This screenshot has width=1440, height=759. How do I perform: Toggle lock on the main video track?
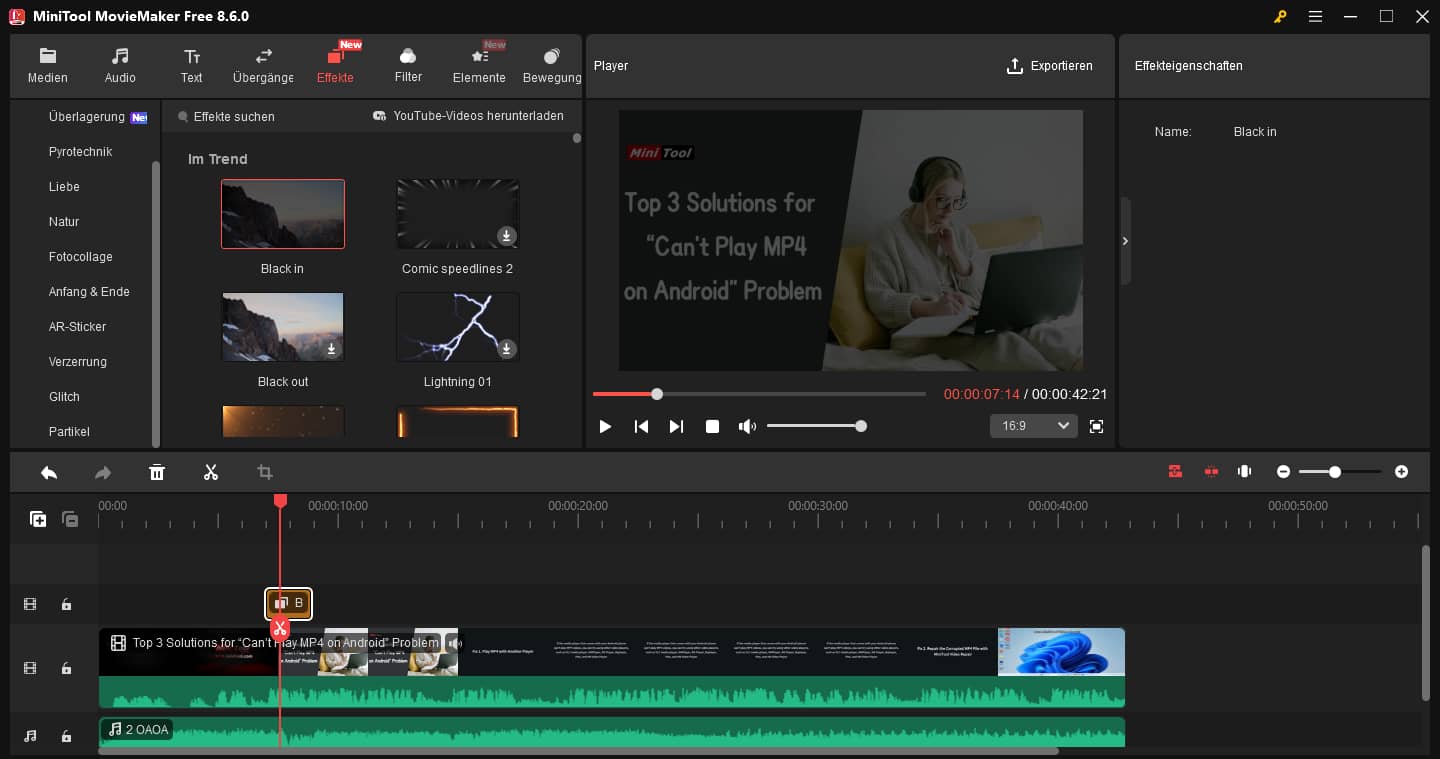coord(66,668)
